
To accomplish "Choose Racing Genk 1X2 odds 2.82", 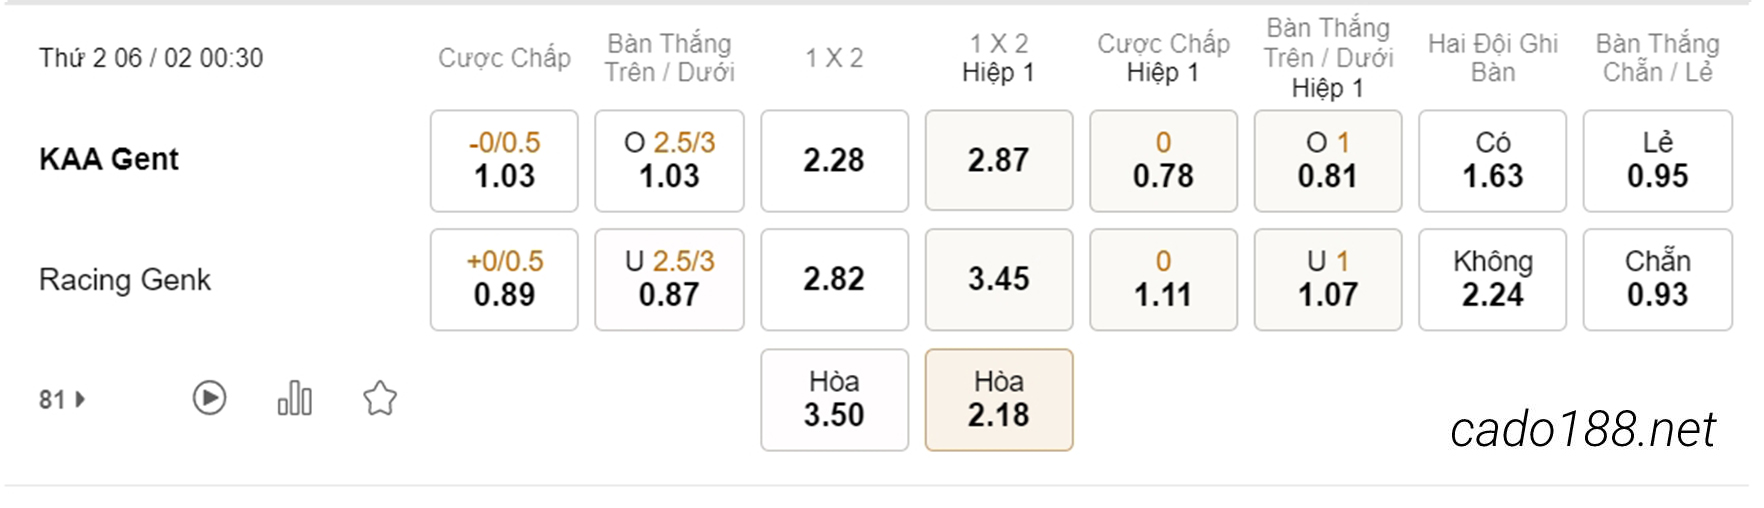I will pos(834,280).
